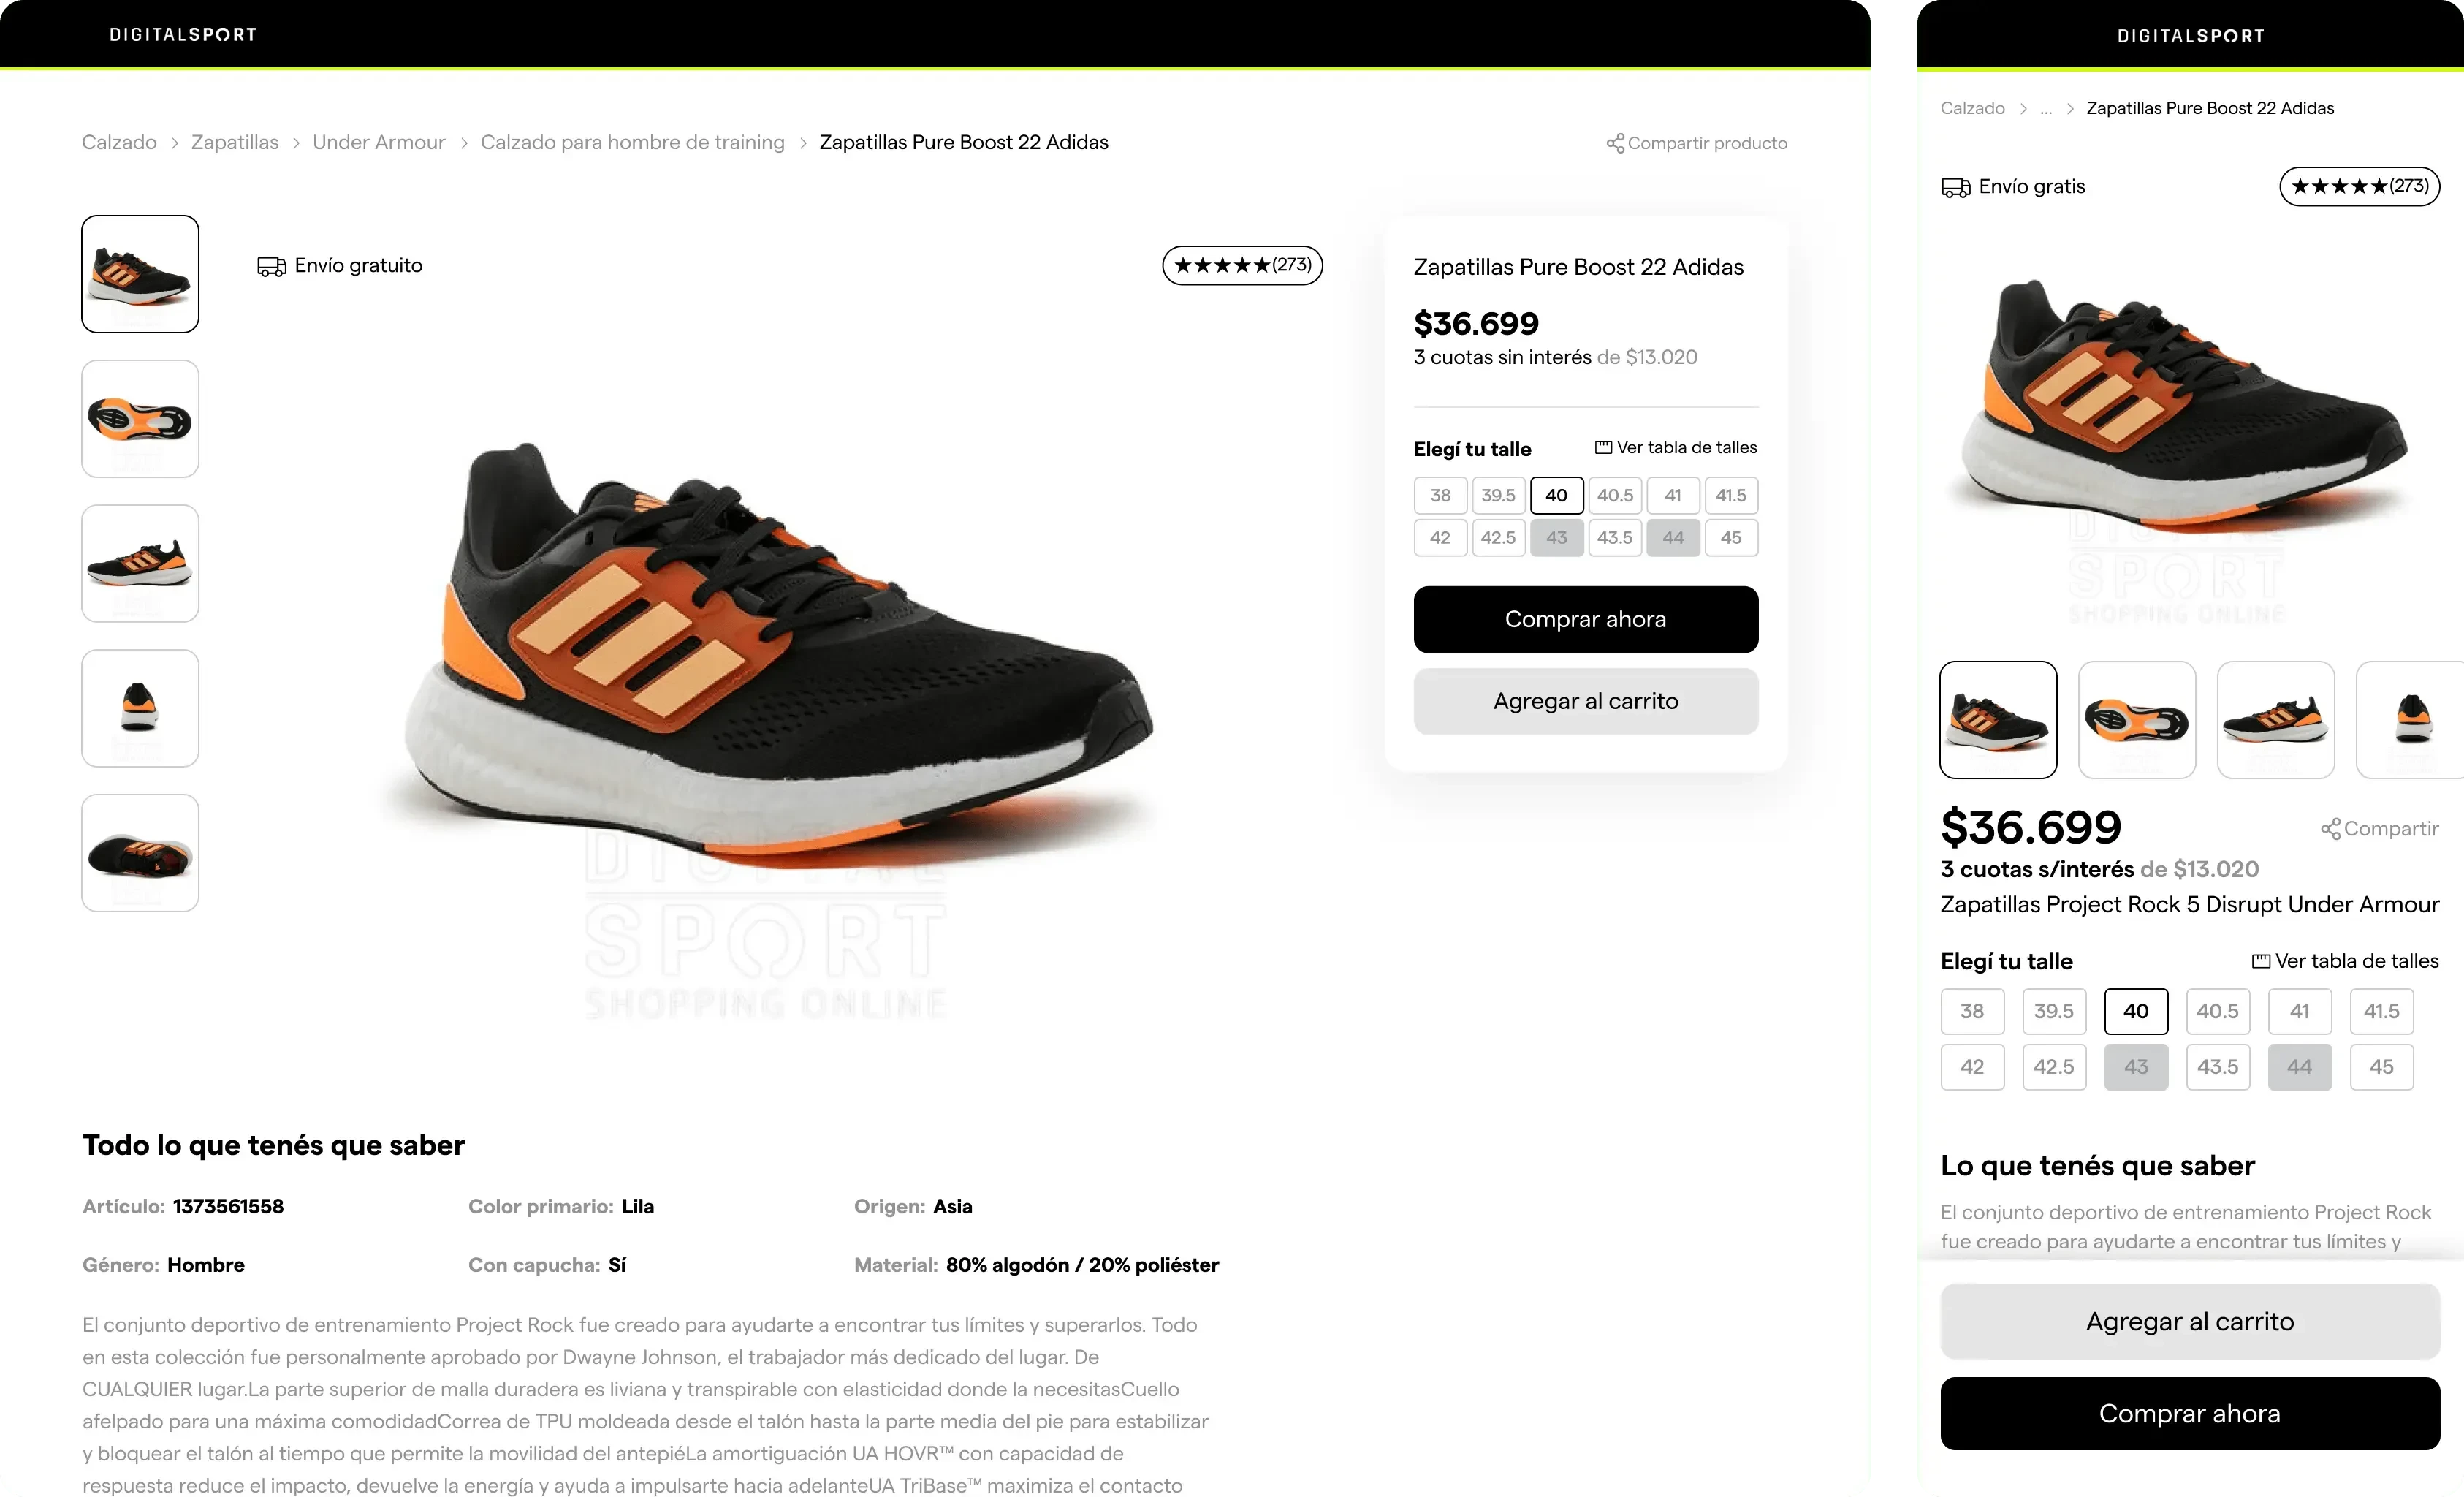Click the truck icon next to Envío gratis
The width and height of the screenshot is (2464, 1497).
tap(1955, 187)
